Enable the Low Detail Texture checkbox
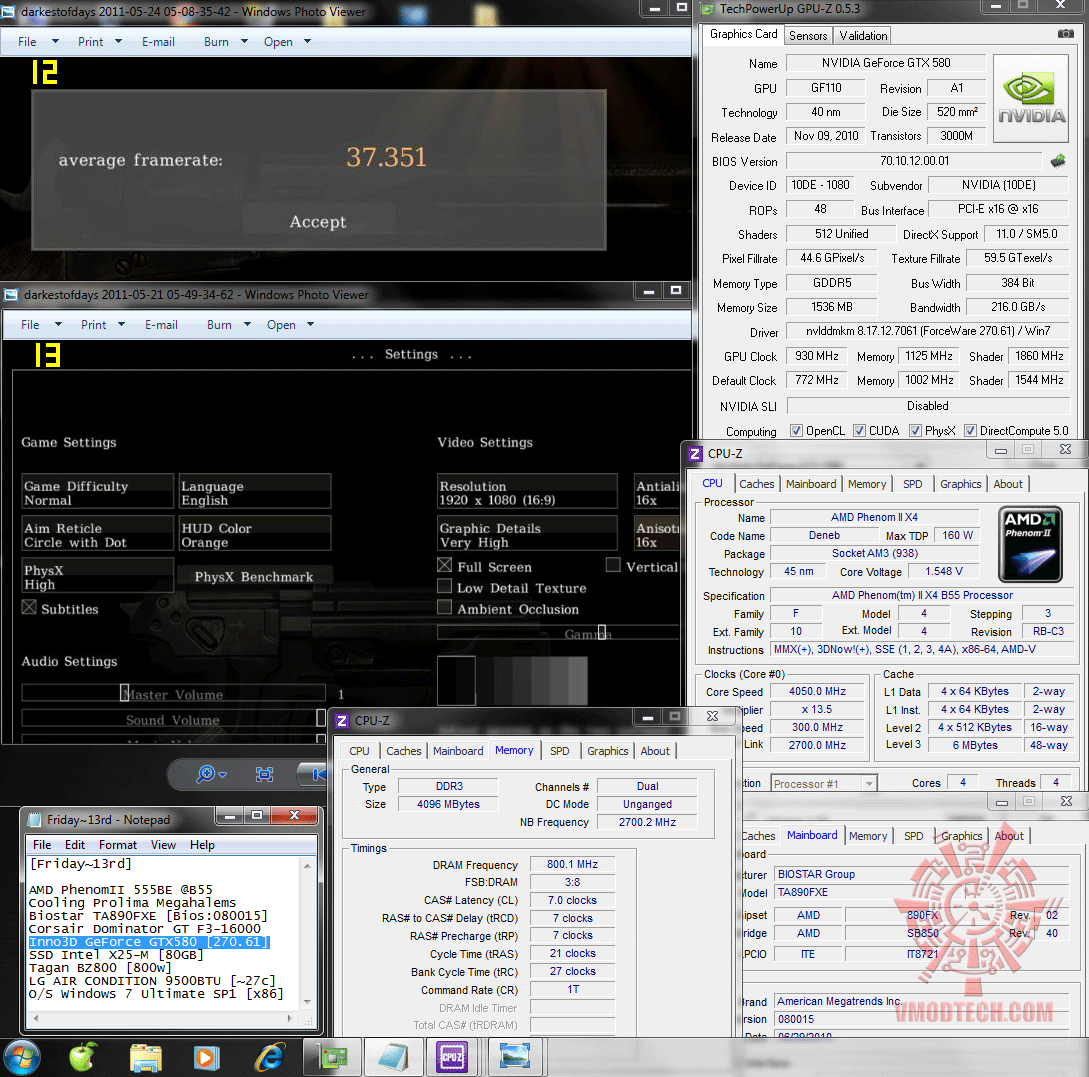This screenshot has width=1089, height=1077. click(x=444, y=586)
